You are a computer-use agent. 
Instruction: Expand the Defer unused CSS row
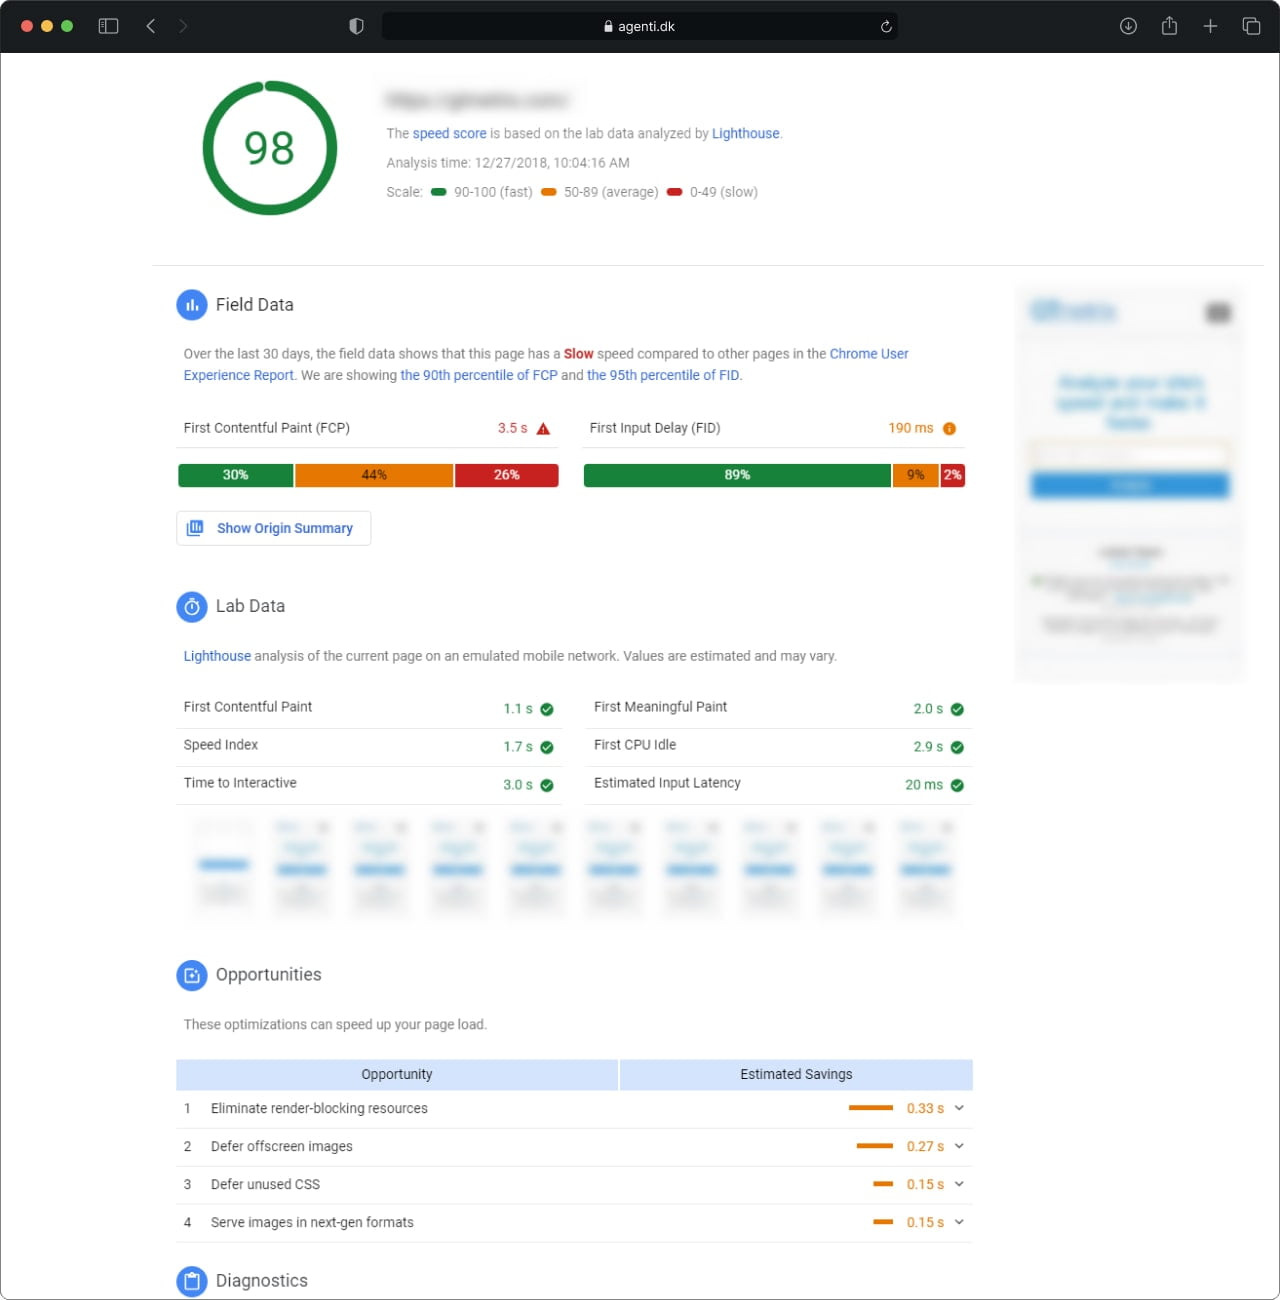tap(959, 1184)
